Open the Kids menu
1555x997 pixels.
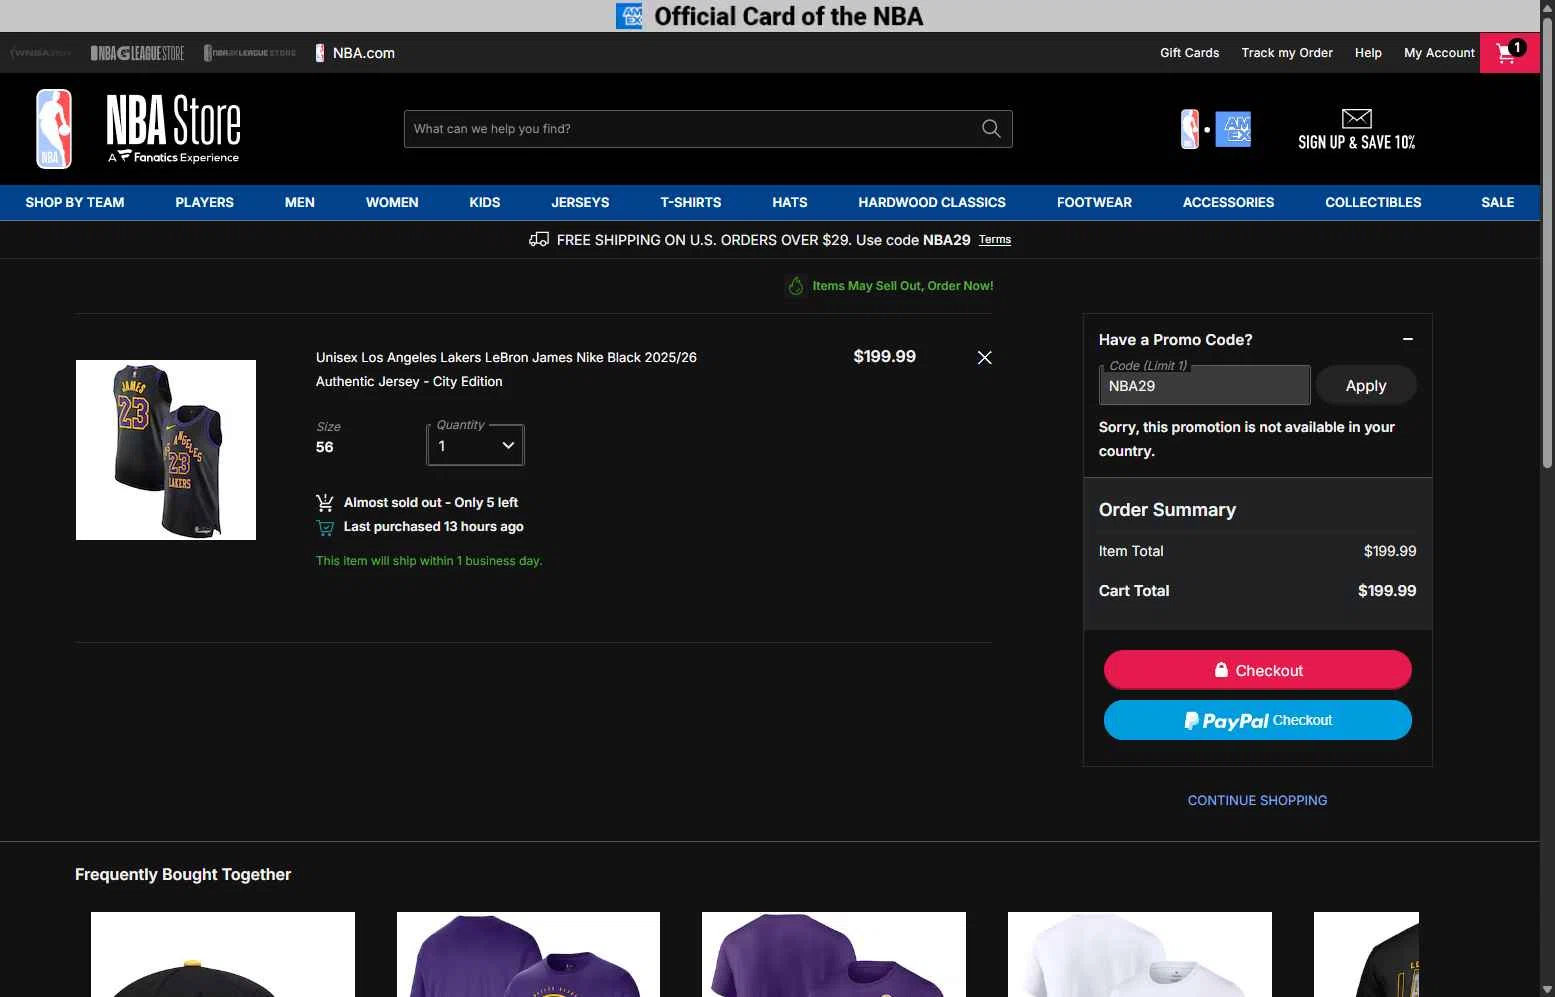pos(485,202)
